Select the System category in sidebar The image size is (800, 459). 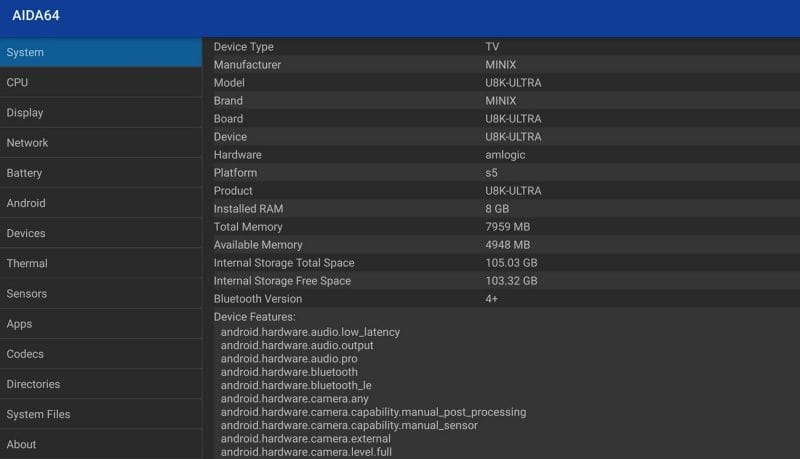tap(100, 52)
